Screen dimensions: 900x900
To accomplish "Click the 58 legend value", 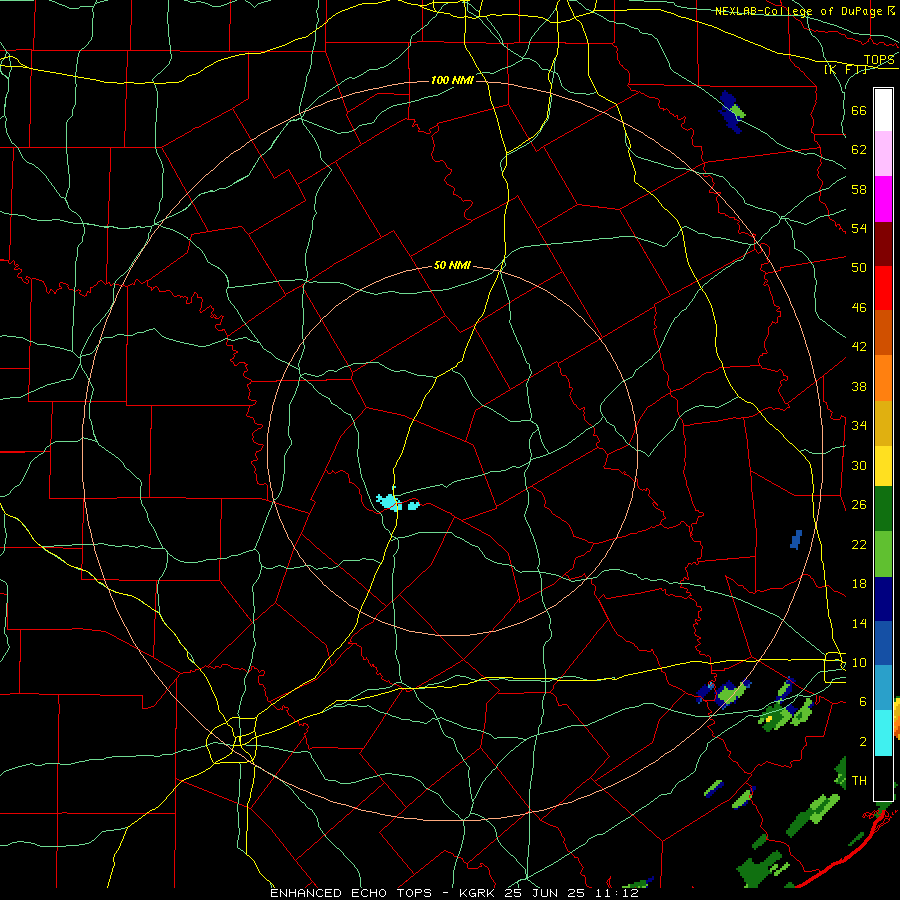I will click(x=859, y=189).
